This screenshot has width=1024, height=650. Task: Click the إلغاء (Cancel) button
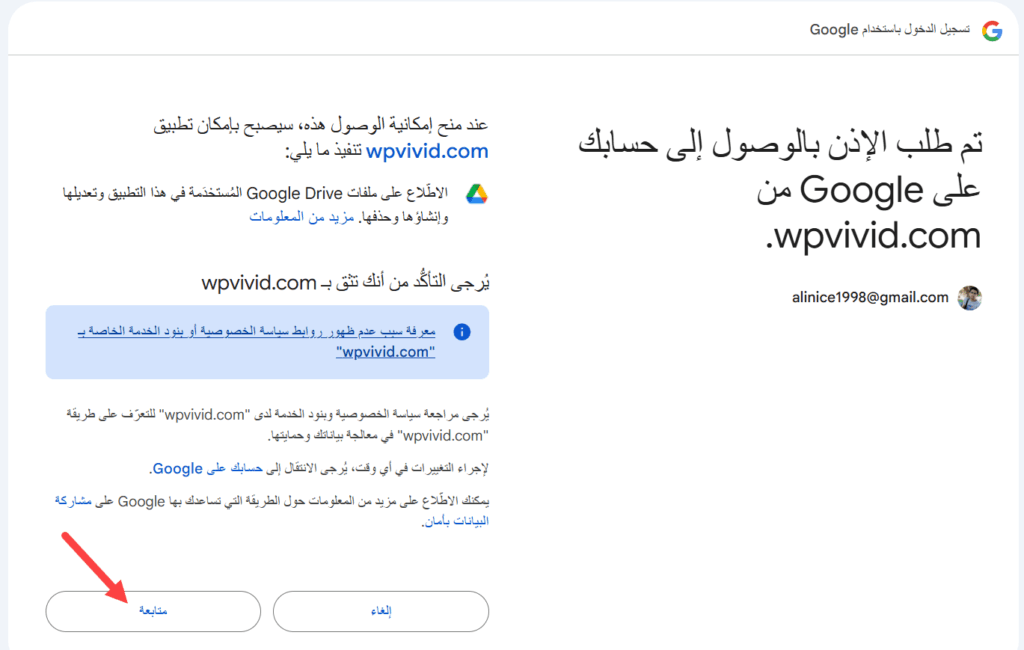[381, 611]
